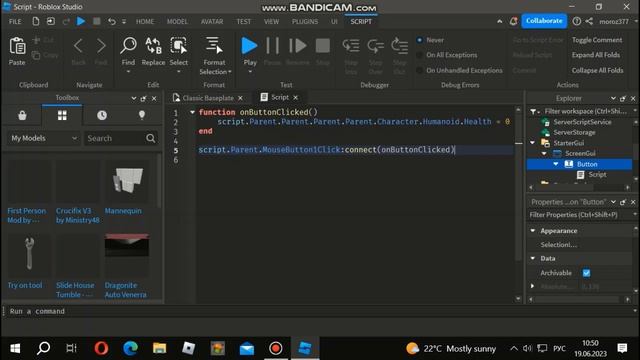Viewport: 640px width, 360px height.
Task: Click the Format Selection icon
Action: 214,46
